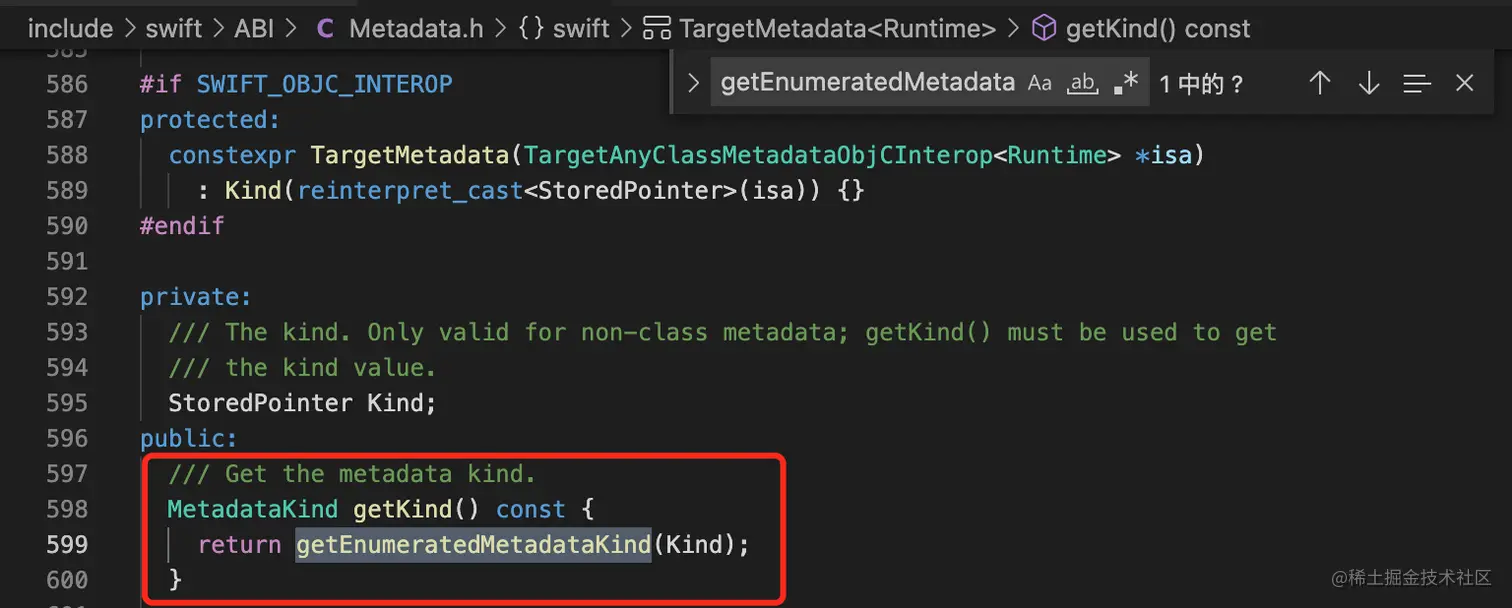Toggle Use Regular Expression option
This screenshot has height=608, width=1512.
(x=1126, y=84)
